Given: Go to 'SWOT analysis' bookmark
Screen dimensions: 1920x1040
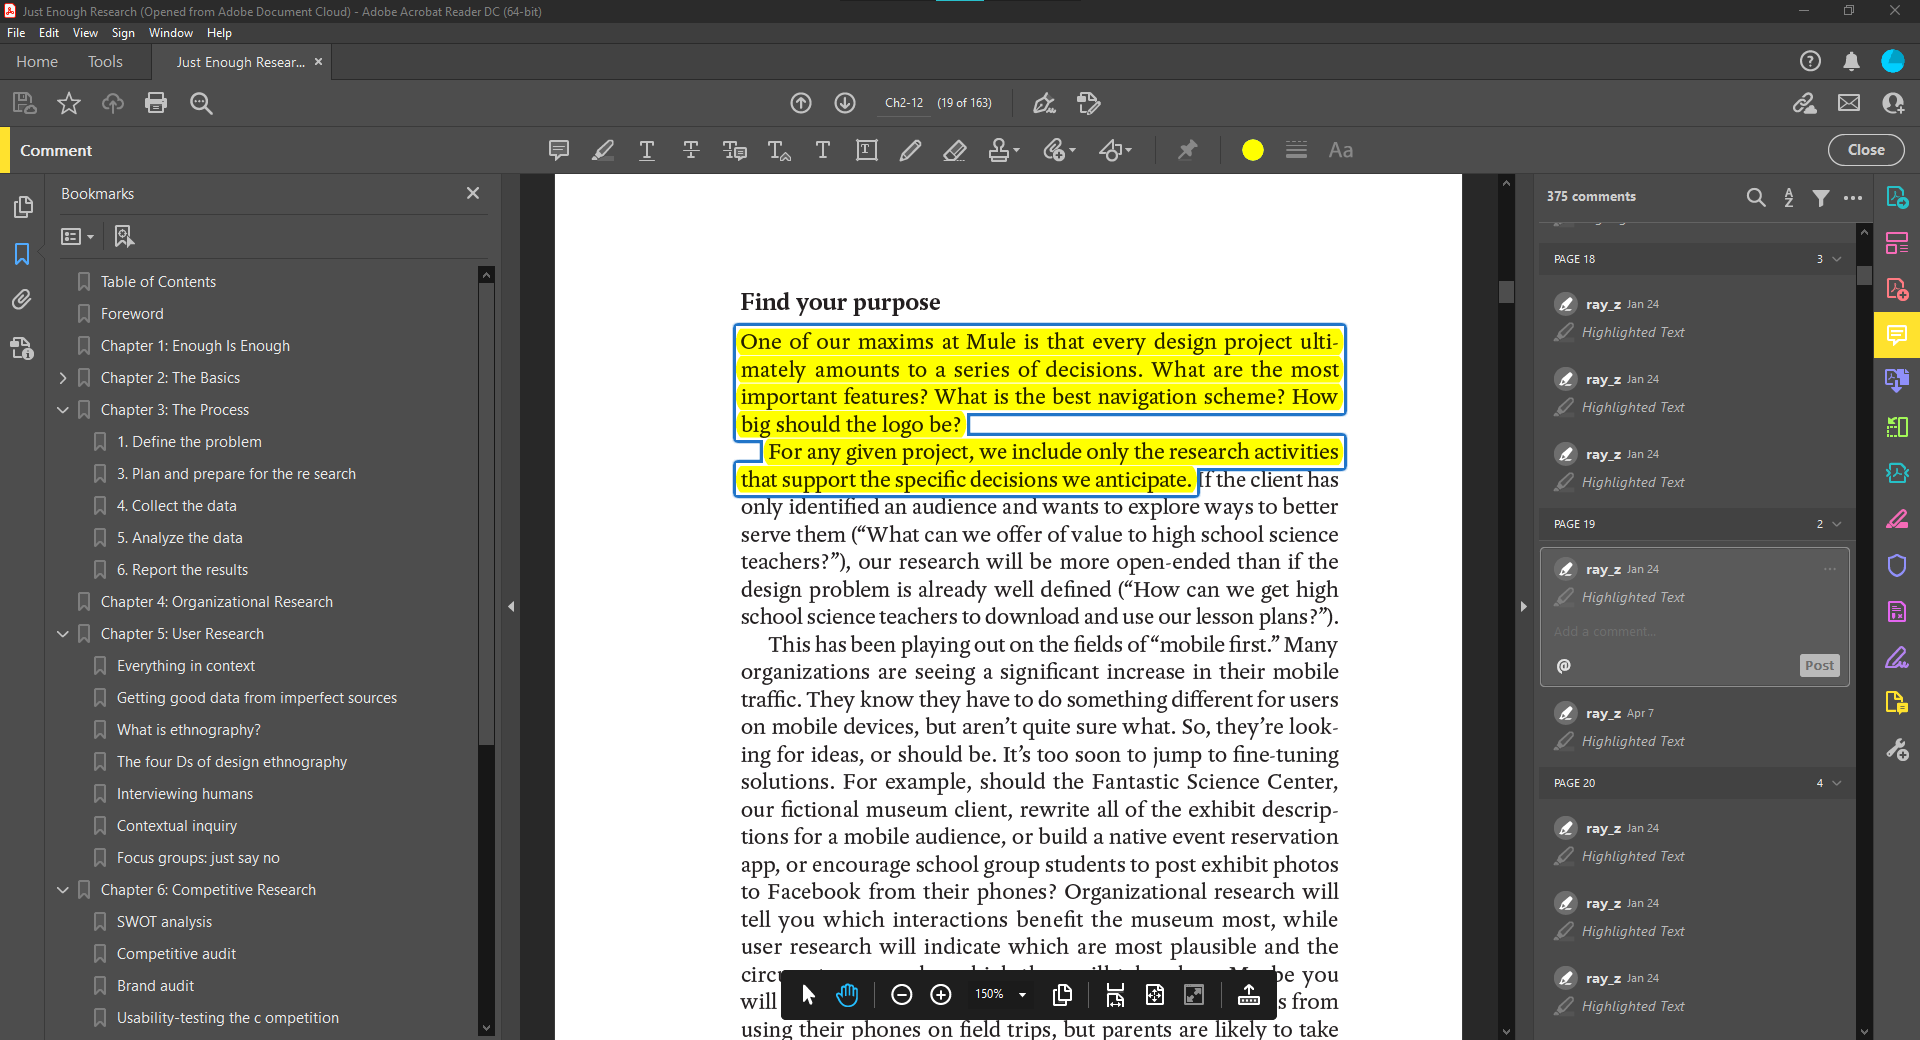Looking at the screenshot, I should click(164, 922).
